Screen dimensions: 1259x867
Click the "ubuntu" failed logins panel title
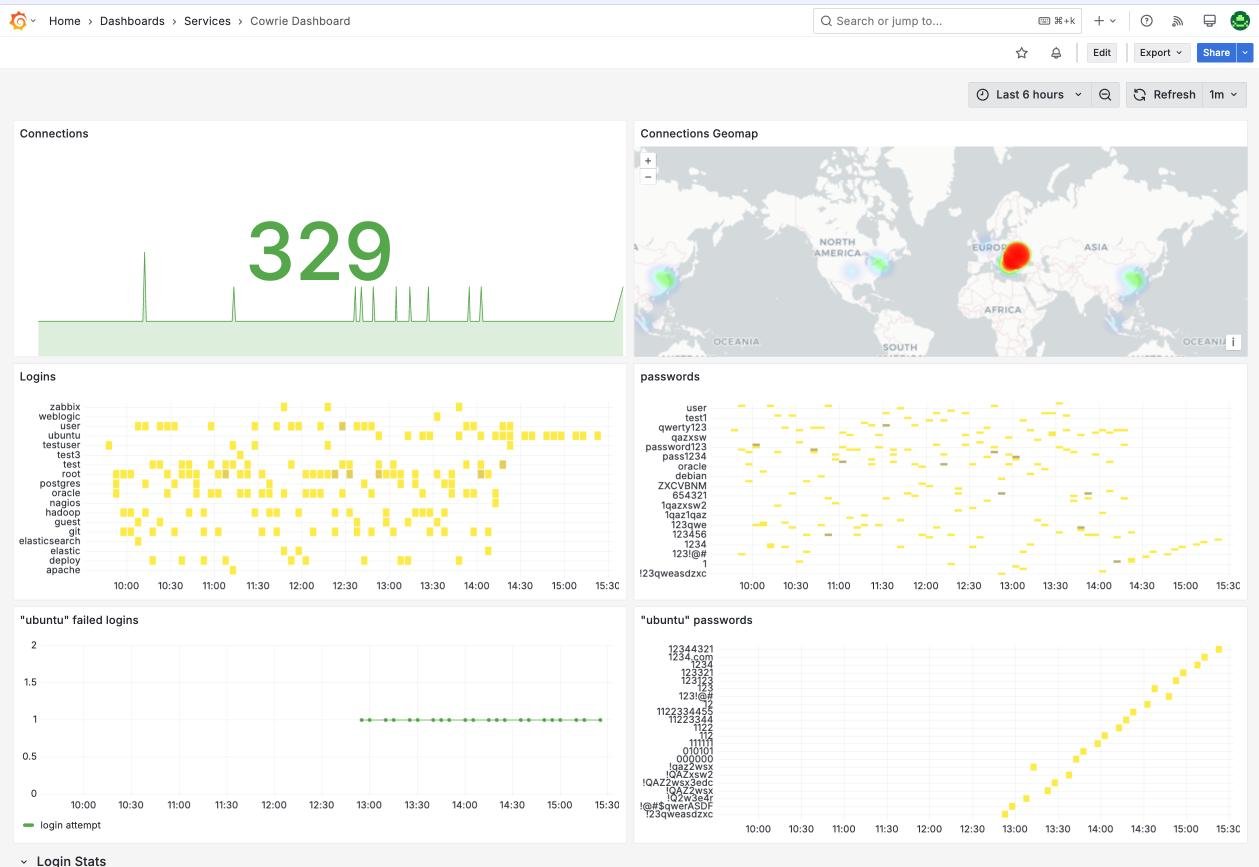pyautogui.click(x=79, y=620)
